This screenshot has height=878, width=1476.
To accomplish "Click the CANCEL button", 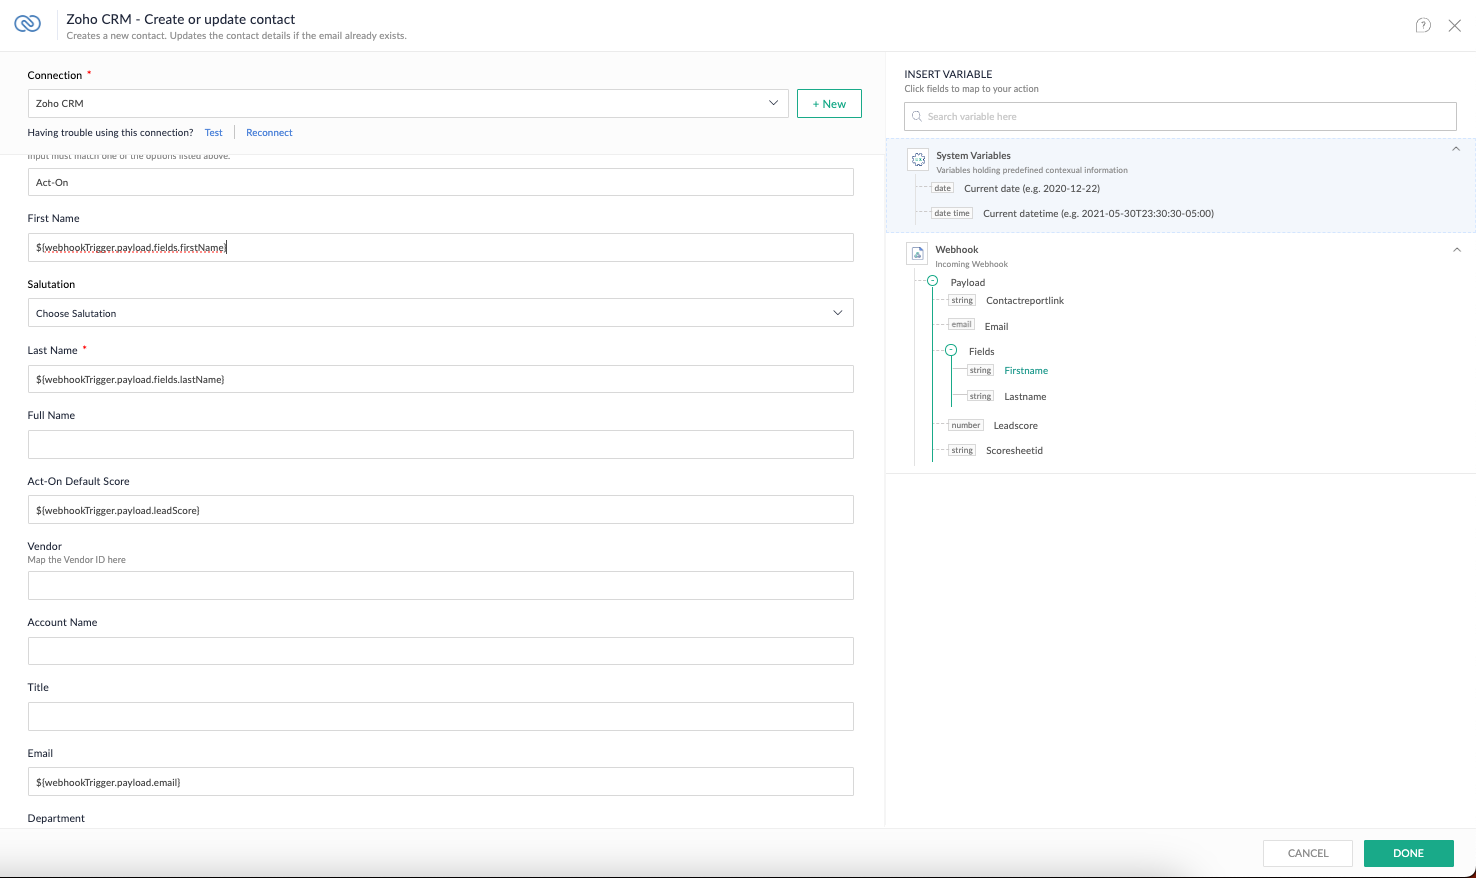I will (x=1308, y=853).
